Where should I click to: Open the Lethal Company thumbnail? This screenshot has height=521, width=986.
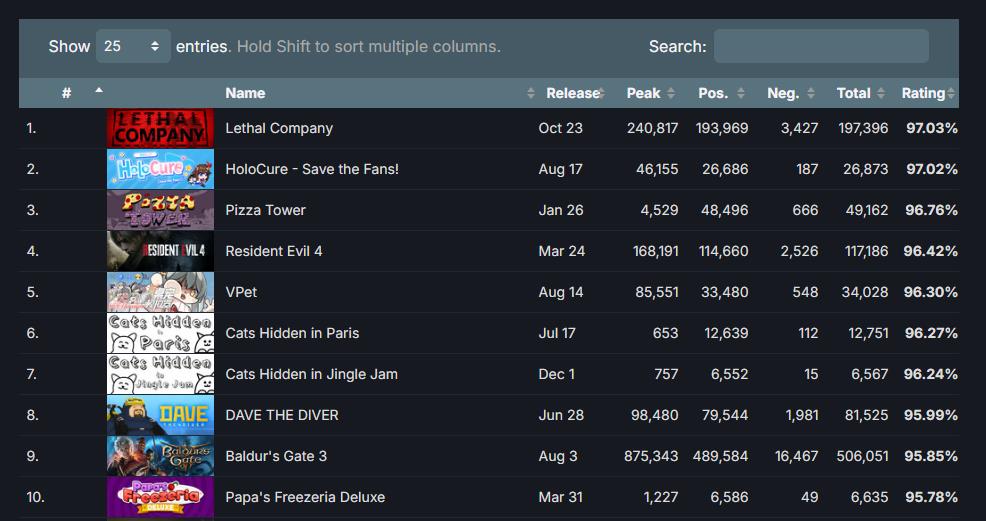pos(160,128)
